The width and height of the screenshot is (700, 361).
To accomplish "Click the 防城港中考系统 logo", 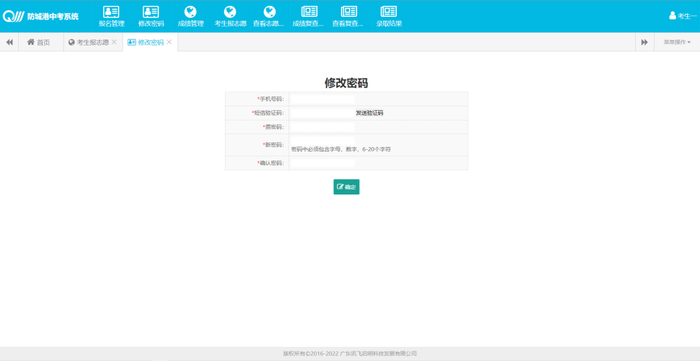I will pos(41,16).
